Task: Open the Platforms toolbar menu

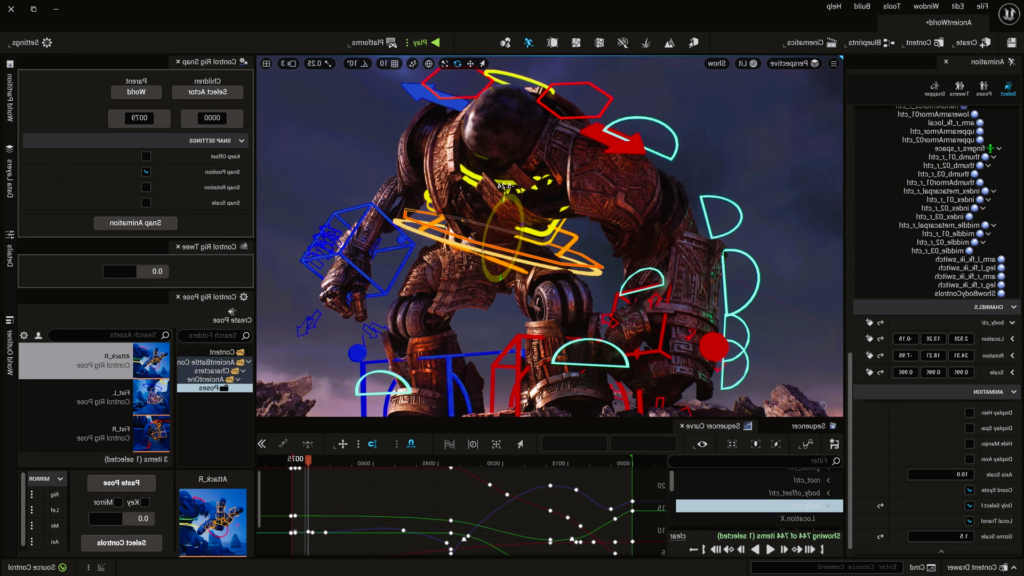Action: pyautogui.click(x=374, y=42)
